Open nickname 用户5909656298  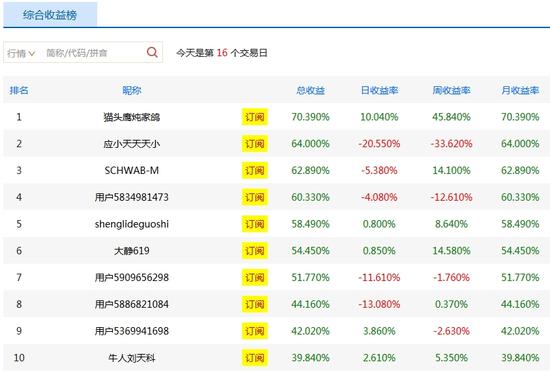[x=132, y=277]
